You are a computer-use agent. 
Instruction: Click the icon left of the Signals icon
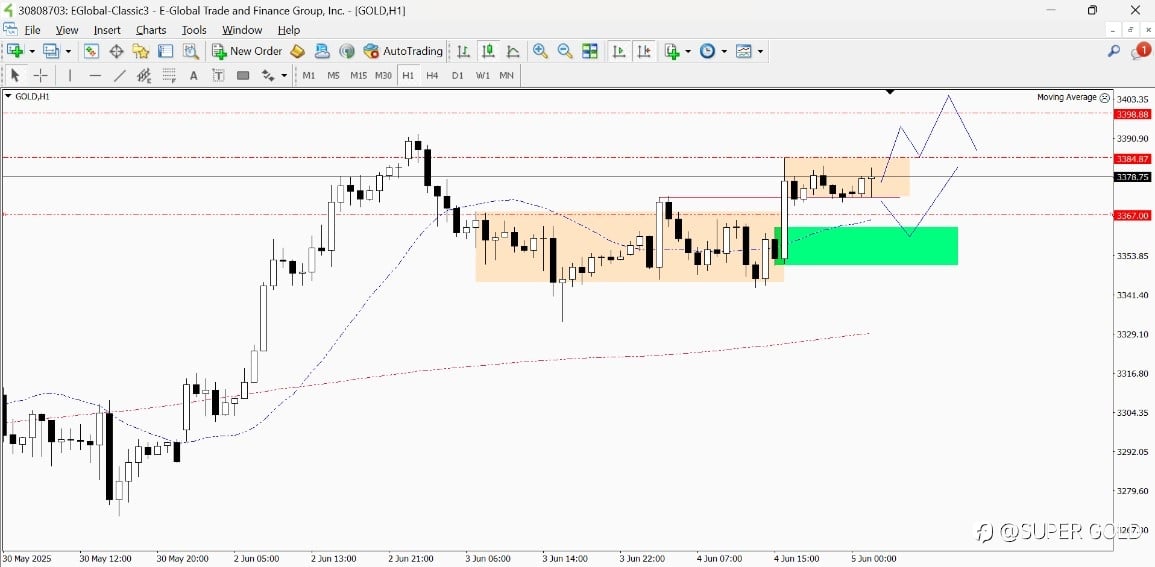(322, 51)
